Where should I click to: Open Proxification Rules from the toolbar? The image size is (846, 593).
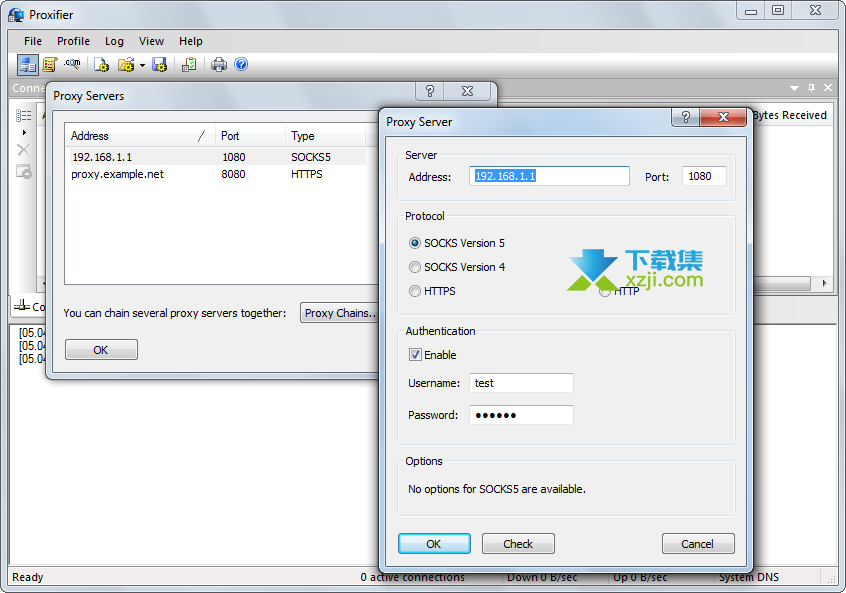pyautogui.click(x=50, y=65)
